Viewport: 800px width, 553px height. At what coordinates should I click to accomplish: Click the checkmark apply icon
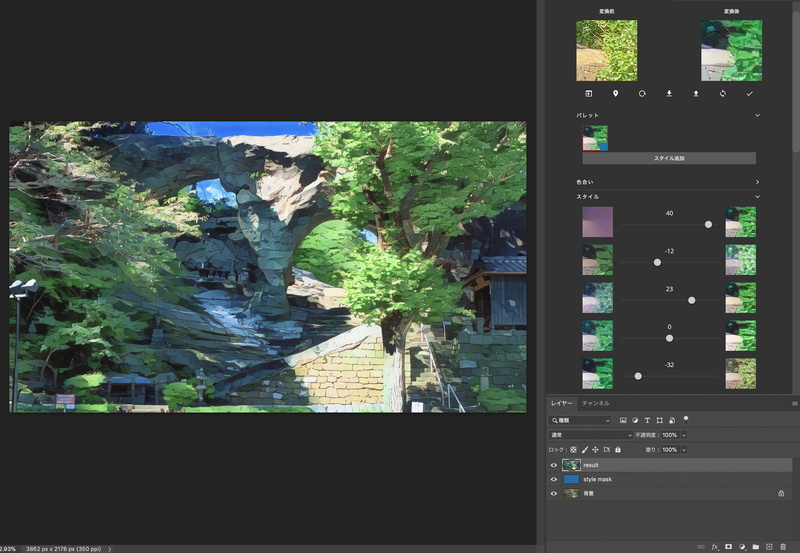pos(749,93)
